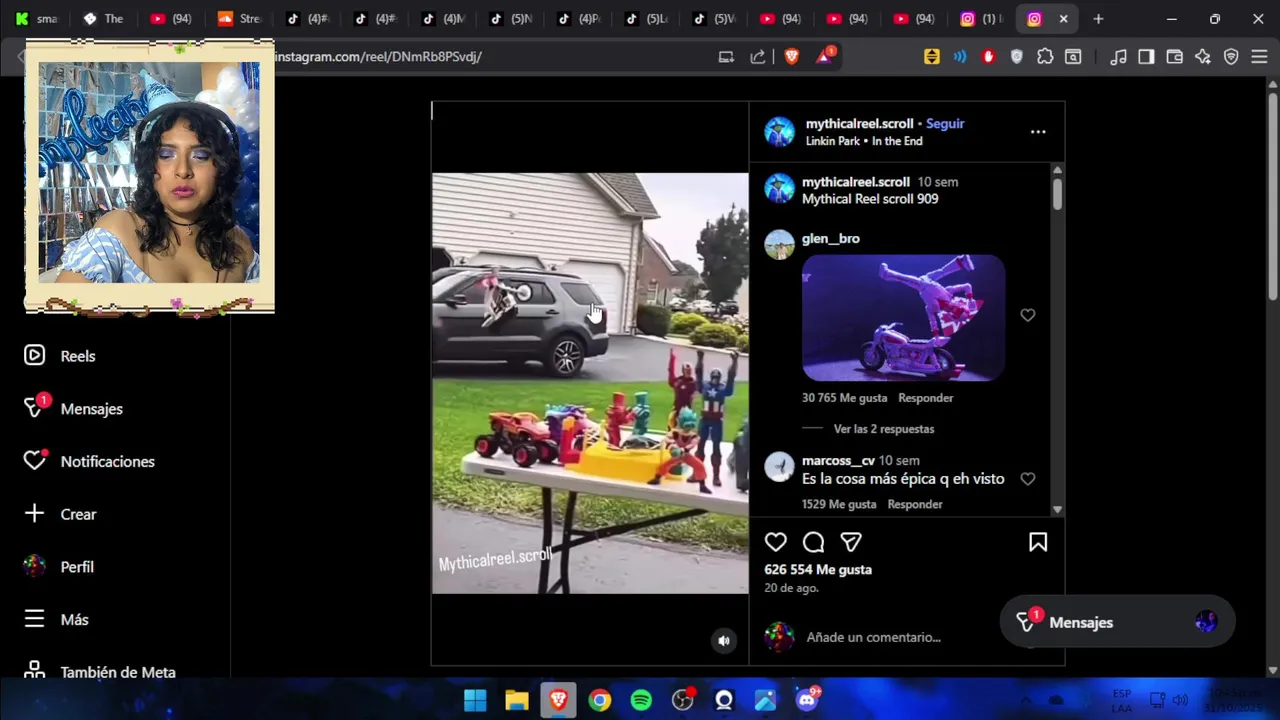The image size is (1280, 720).
Task: Reply to the marcoss__cv comment
Action: pyautogui.click(x=915, y=504)
